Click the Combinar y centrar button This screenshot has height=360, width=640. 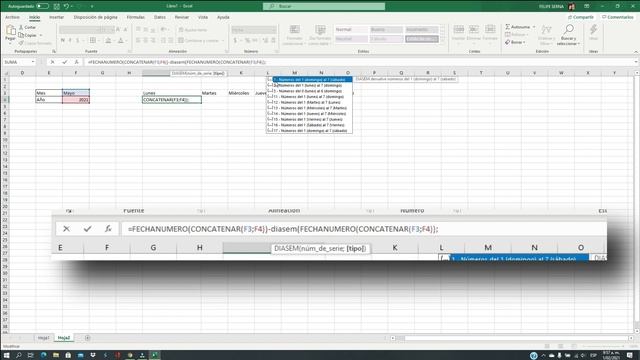[x=199, y=40]
